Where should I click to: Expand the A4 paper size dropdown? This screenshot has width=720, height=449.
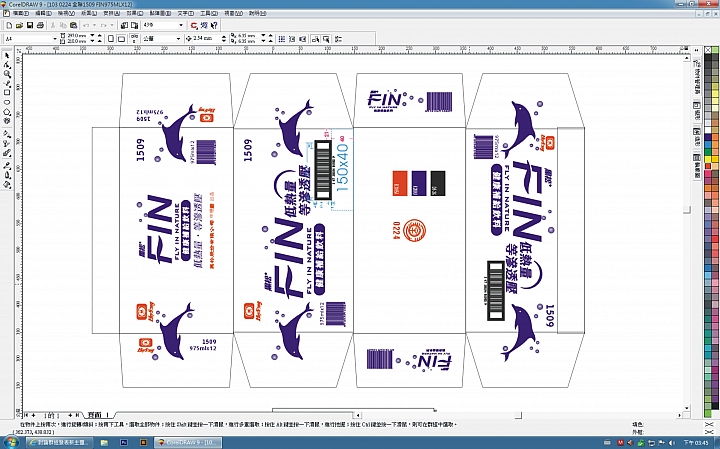[x=55, y=39]
